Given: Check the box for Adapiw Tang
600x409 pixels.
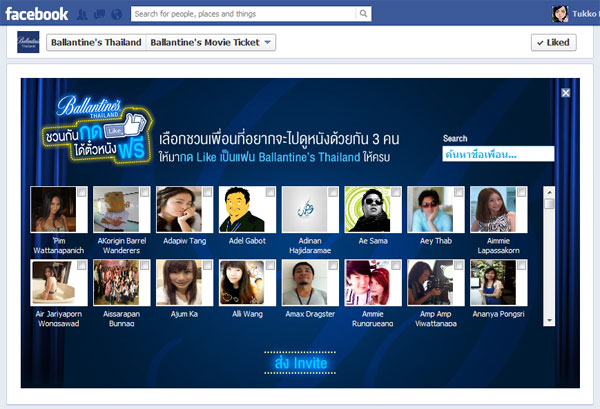Looking at the screenshot, I should (207, 192).
